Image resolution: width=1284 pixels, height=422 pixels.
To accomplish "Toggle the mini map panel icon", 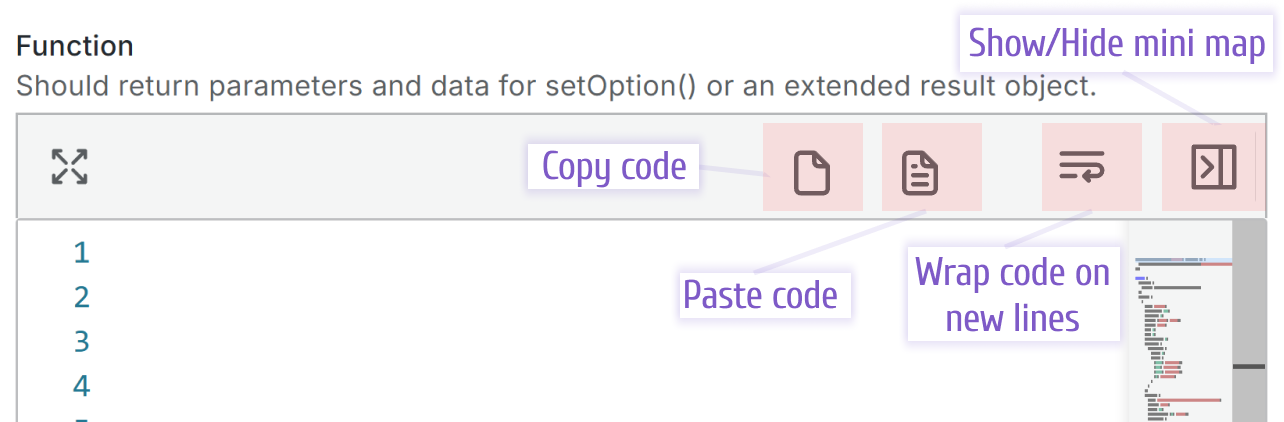I will click(x=1214, y=167).
